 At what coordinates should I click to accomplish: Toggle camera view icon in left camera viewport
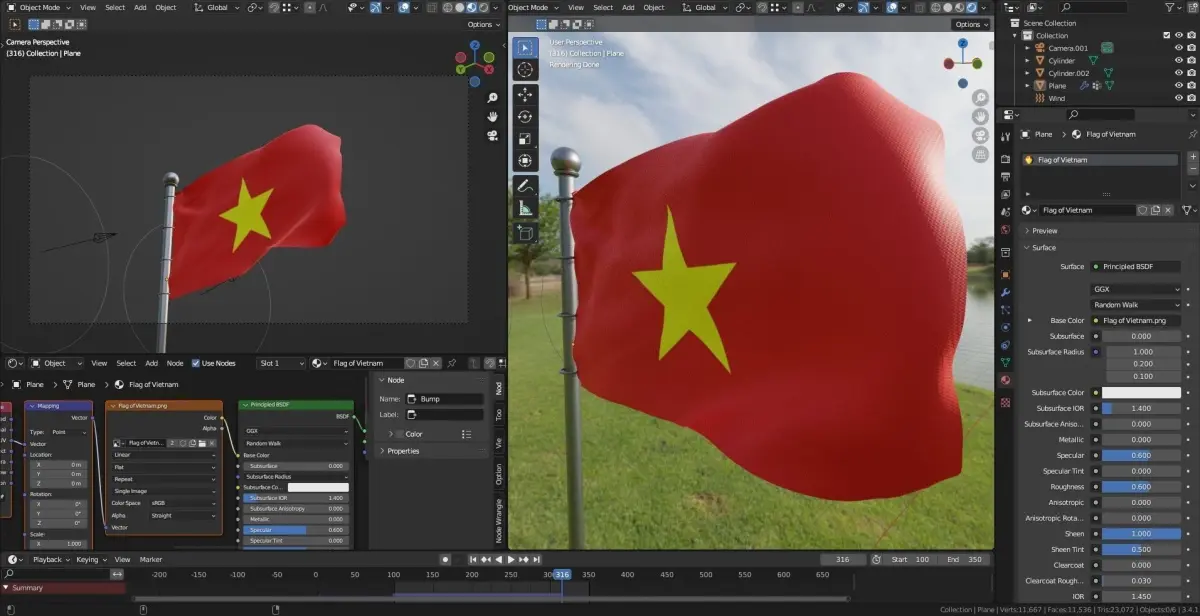point(493,134)
